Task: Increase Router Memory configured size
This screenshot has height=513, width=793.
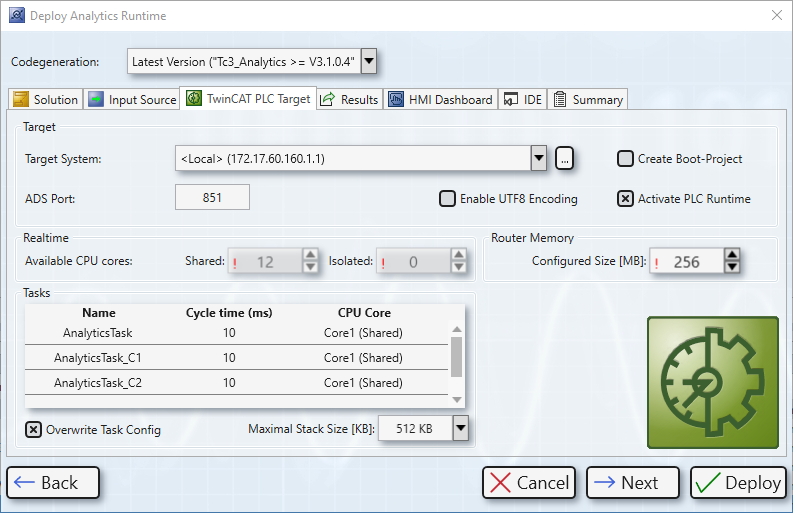Action: (732, 254)
